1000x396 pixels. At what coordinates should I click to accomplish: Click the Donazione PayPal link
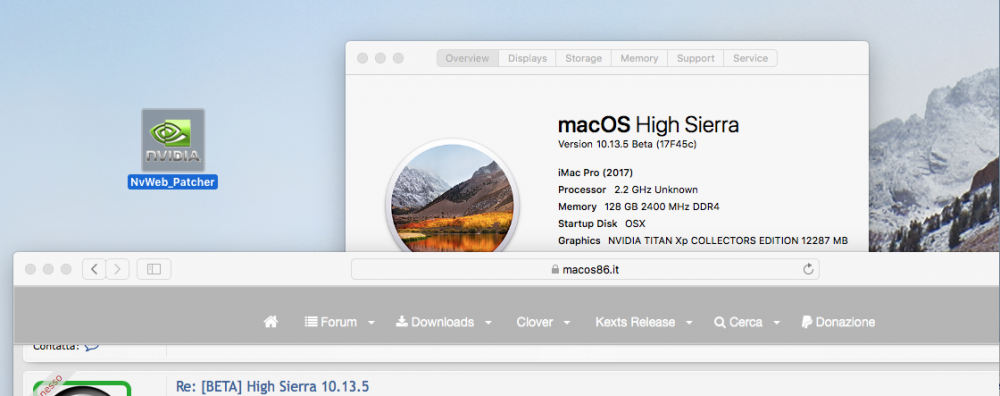[x=838, y=322]
